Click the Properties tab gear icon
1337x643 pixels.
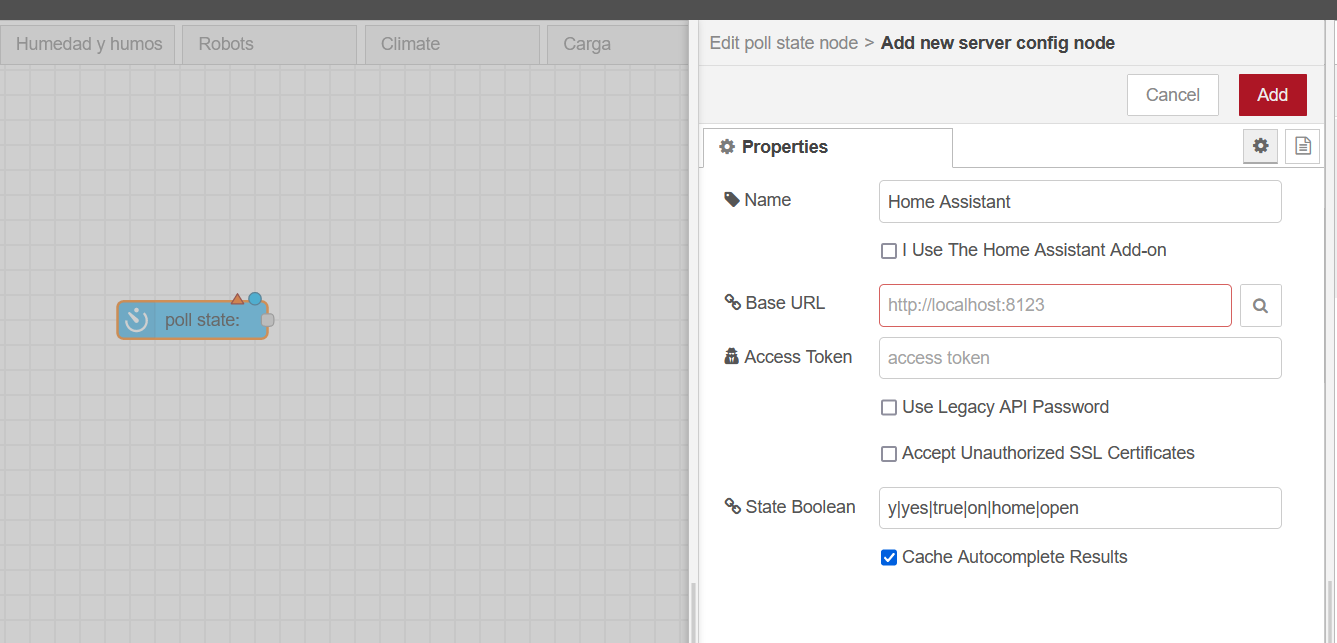(x=727, y=147)
